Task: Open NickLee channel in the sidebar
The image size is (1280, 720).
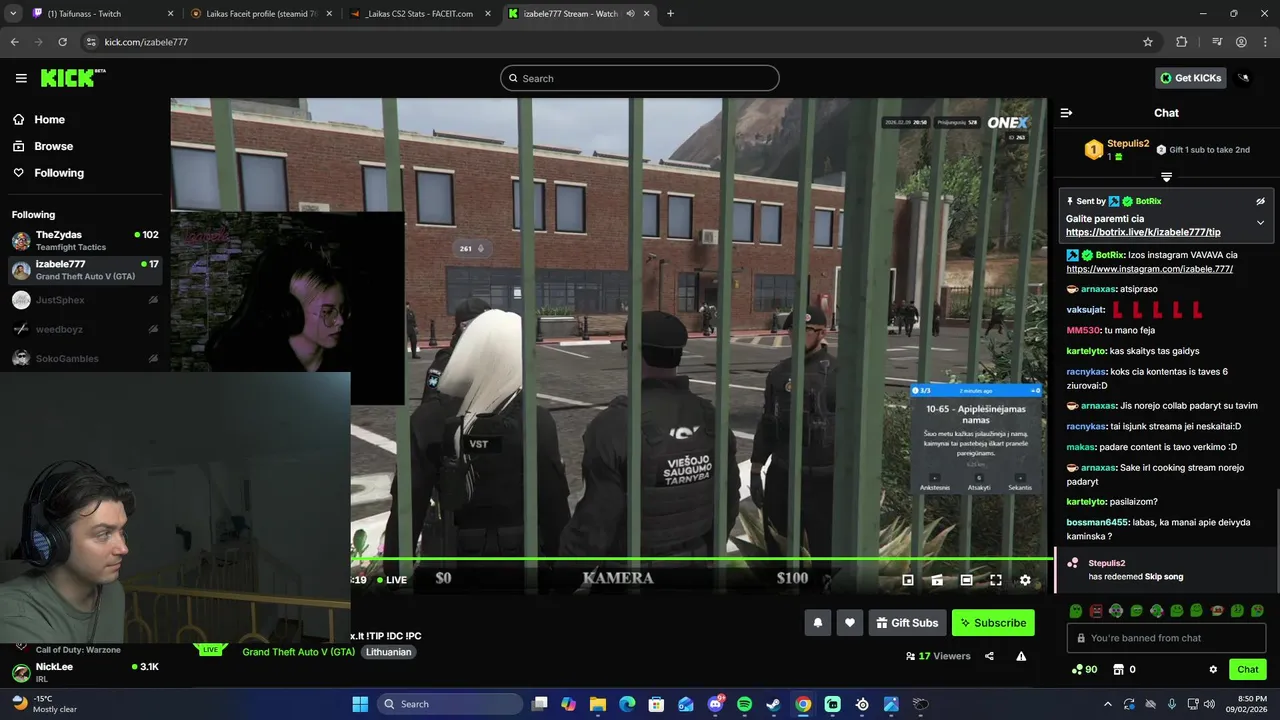Action: tap(85, 672)
